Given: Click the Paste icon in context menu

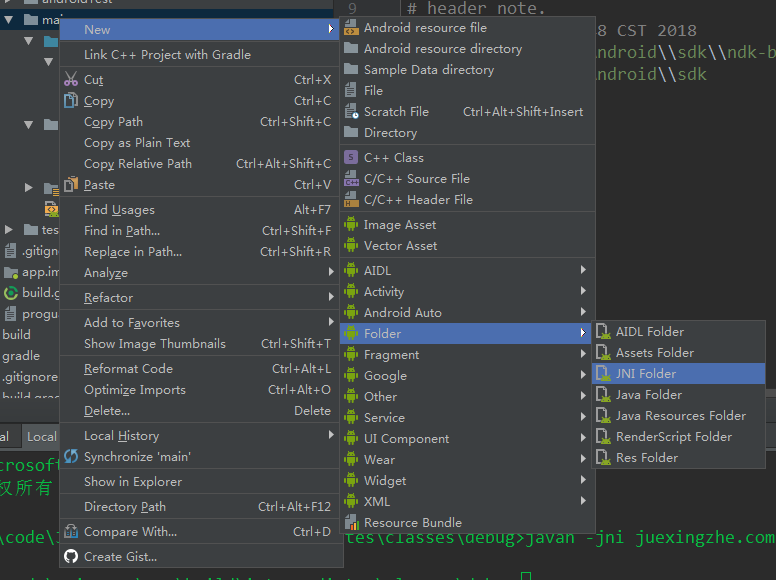Looking at the screenshot, I should click(71, 184).
